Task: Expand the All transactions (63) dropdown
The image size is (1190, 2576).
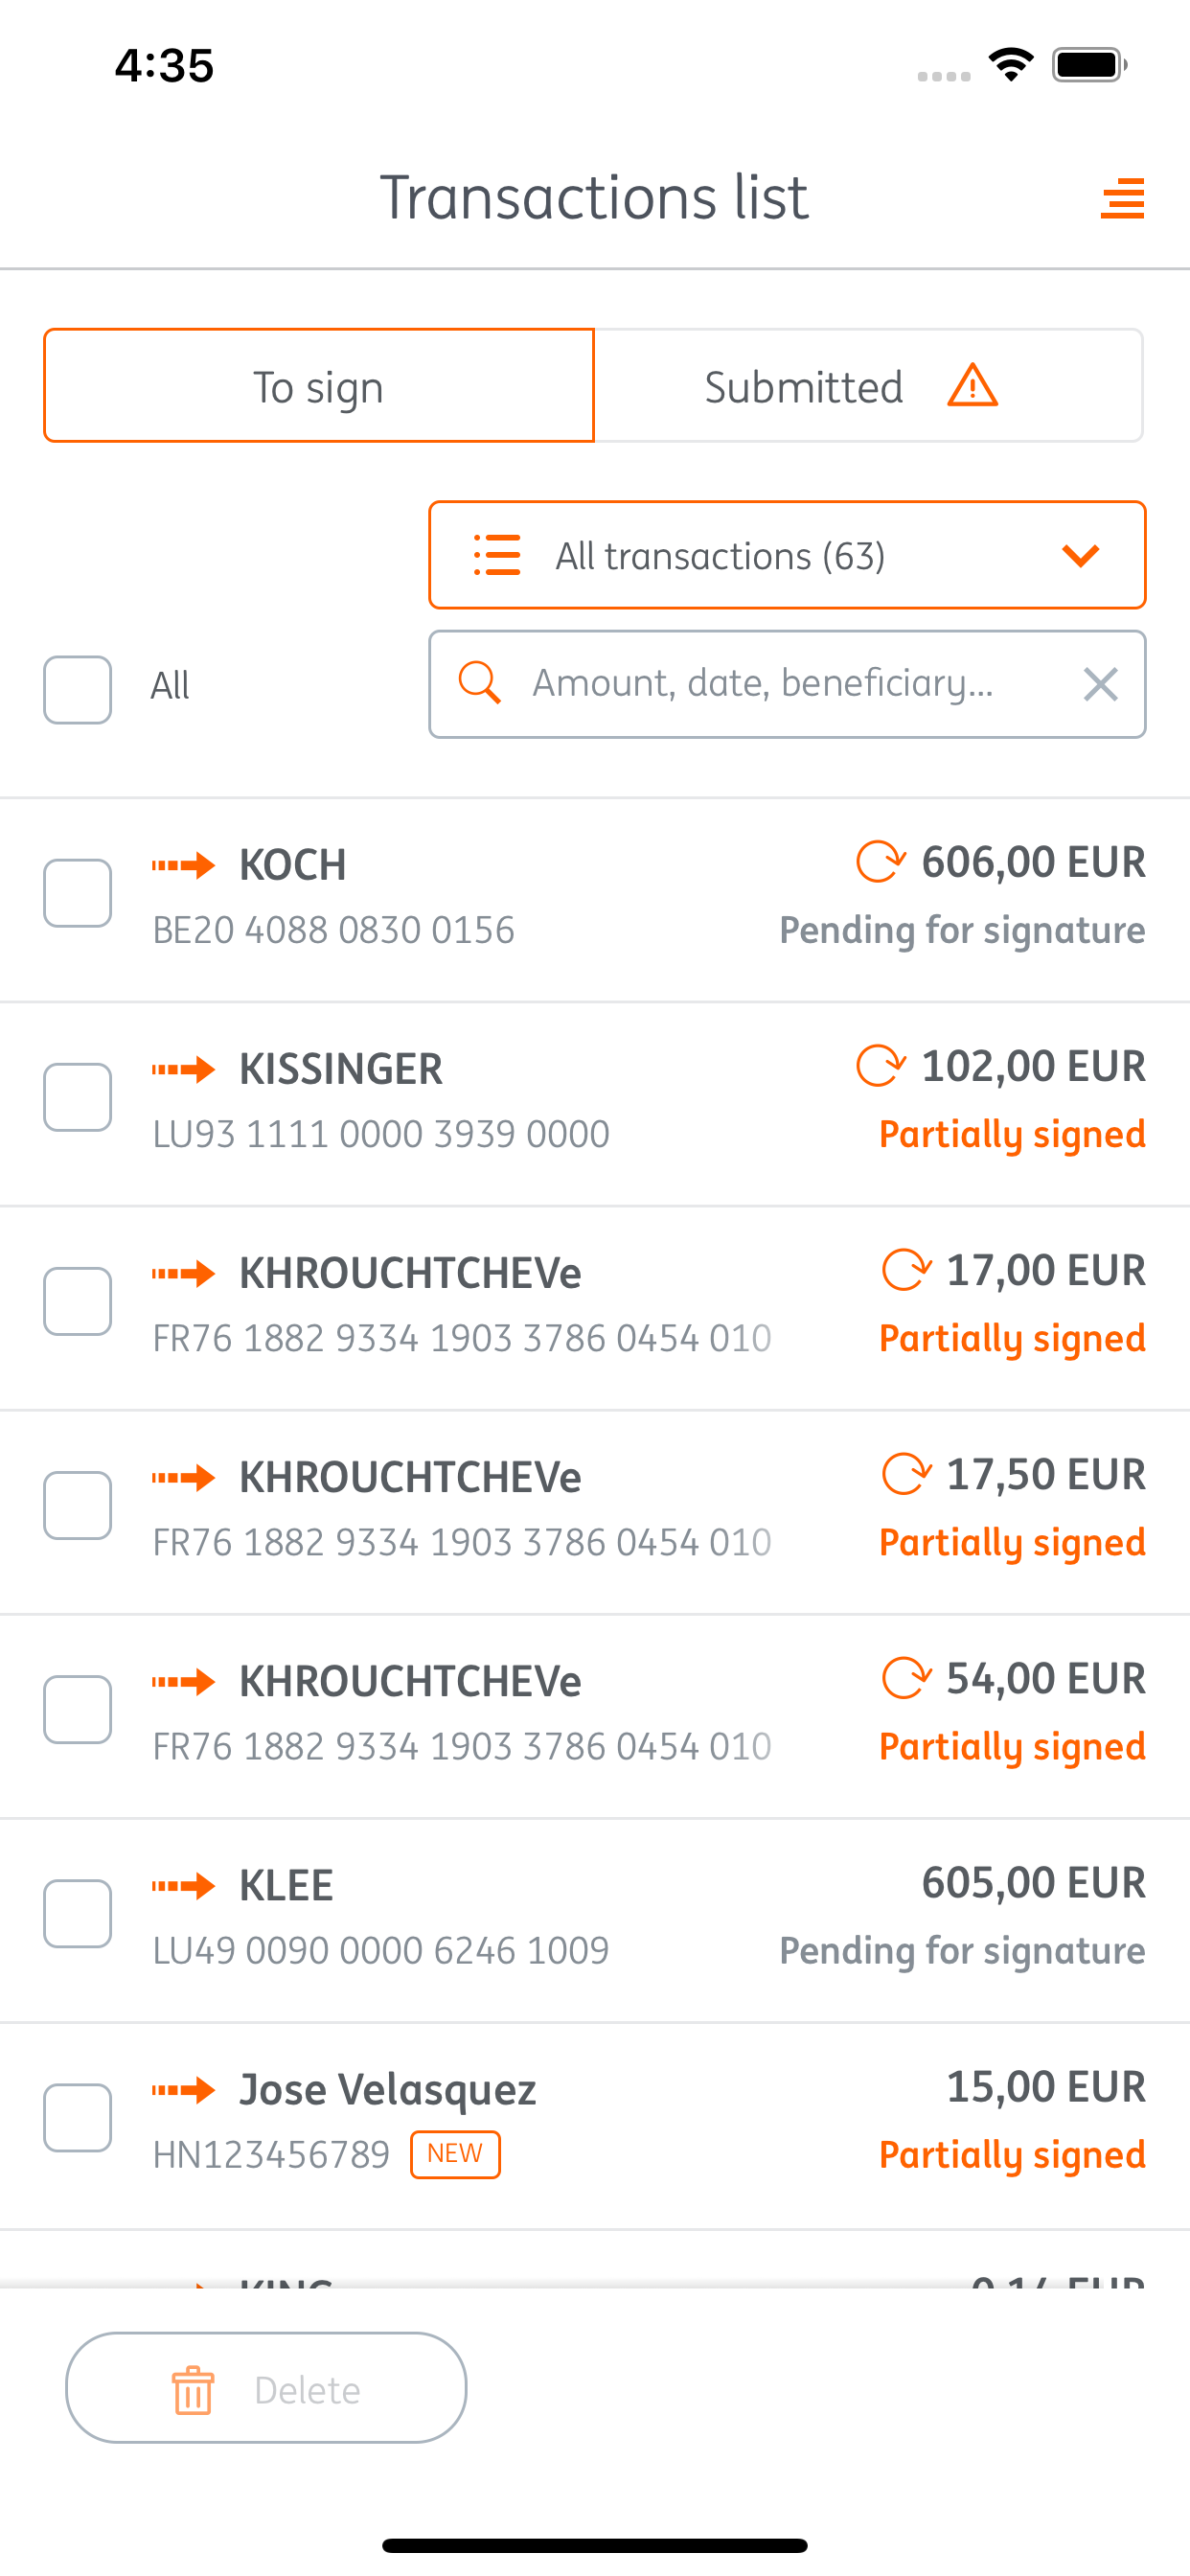Action: coord(787,555)
